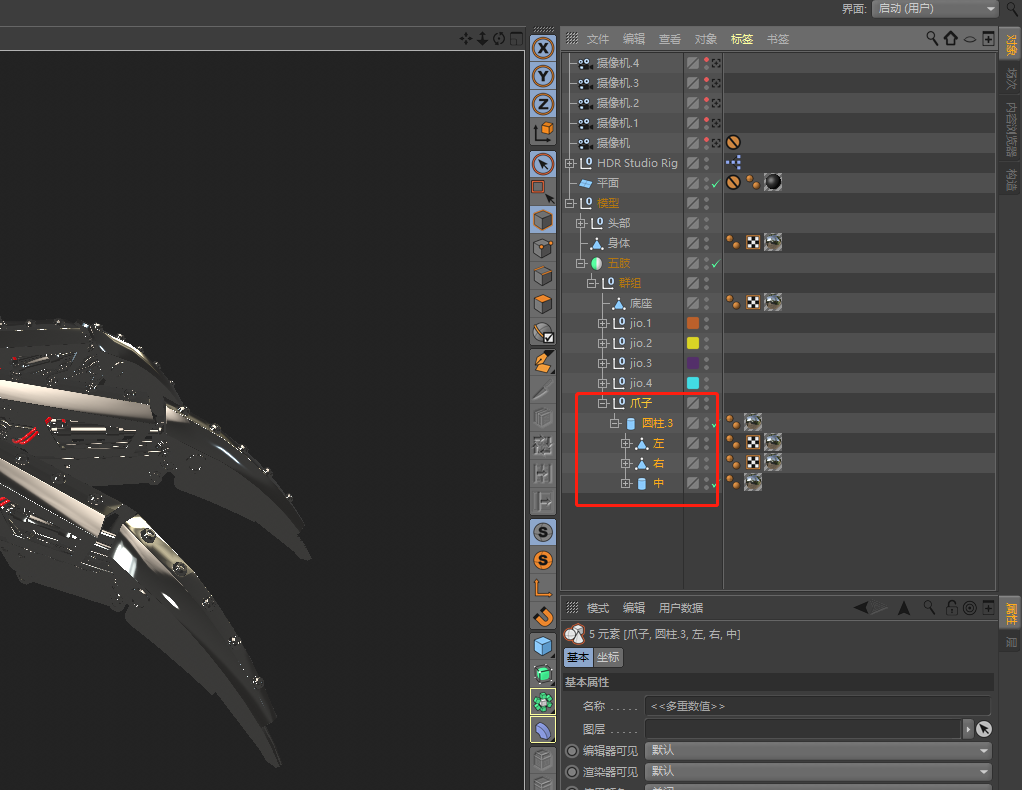
Task: Select the live selection arrow tool
Action: point(542,164)
